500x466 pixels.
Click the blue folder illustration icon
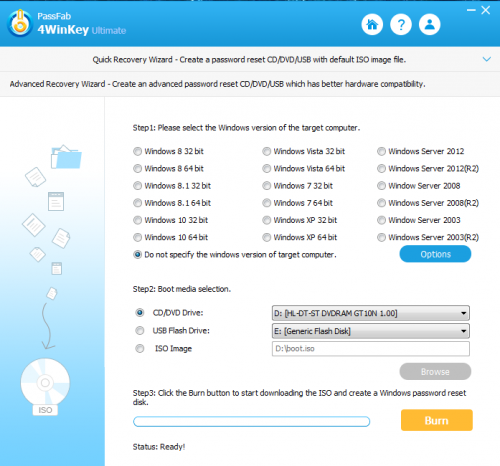[66, 157]
